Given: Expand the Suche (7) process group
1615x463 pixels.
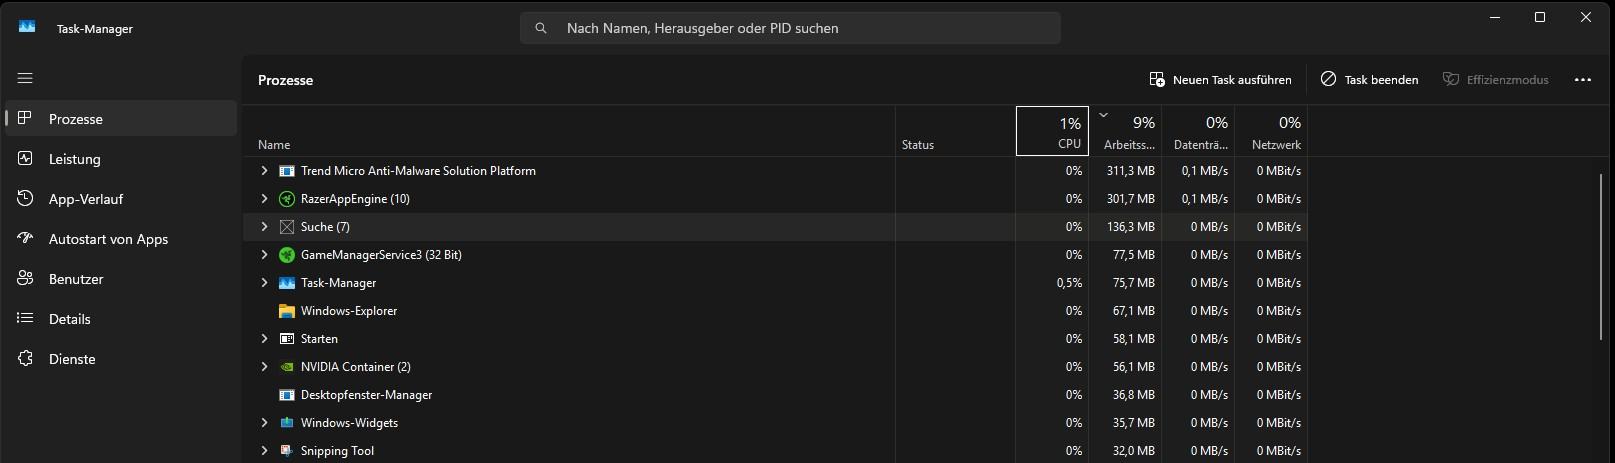Looking at the screenshot, I should [x=264, y=227].
